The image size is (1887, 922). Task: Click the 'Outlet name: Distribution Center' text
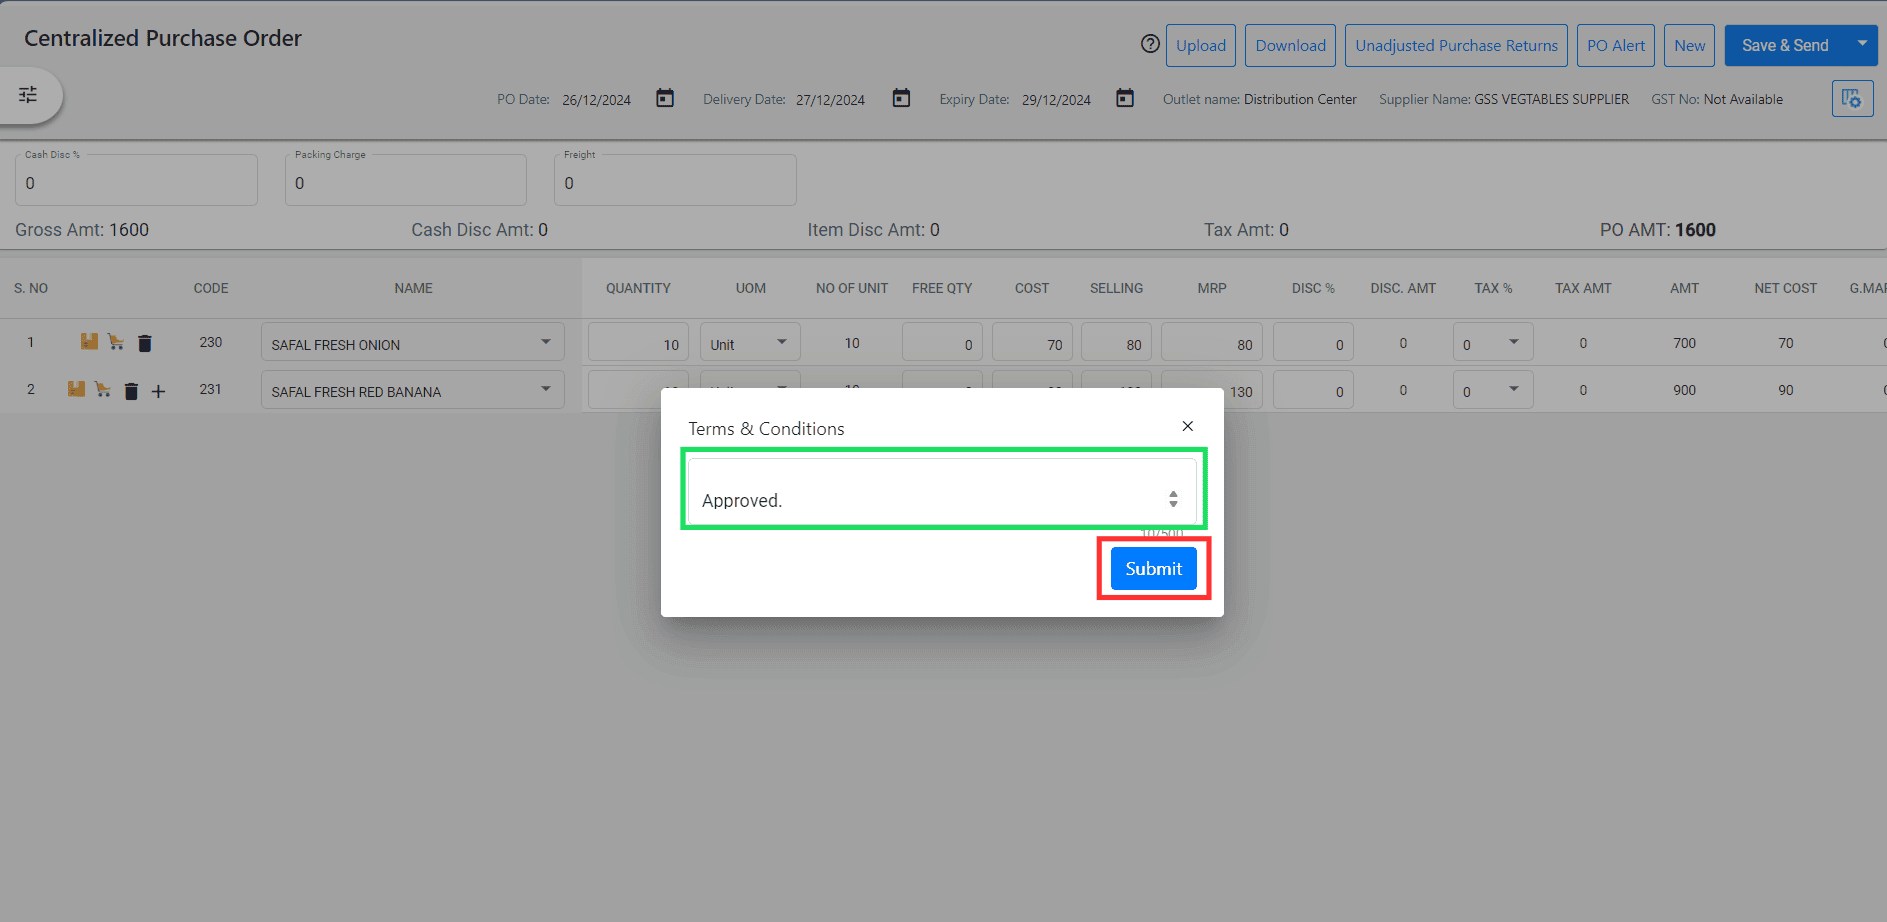click(x=1260, y=99)
